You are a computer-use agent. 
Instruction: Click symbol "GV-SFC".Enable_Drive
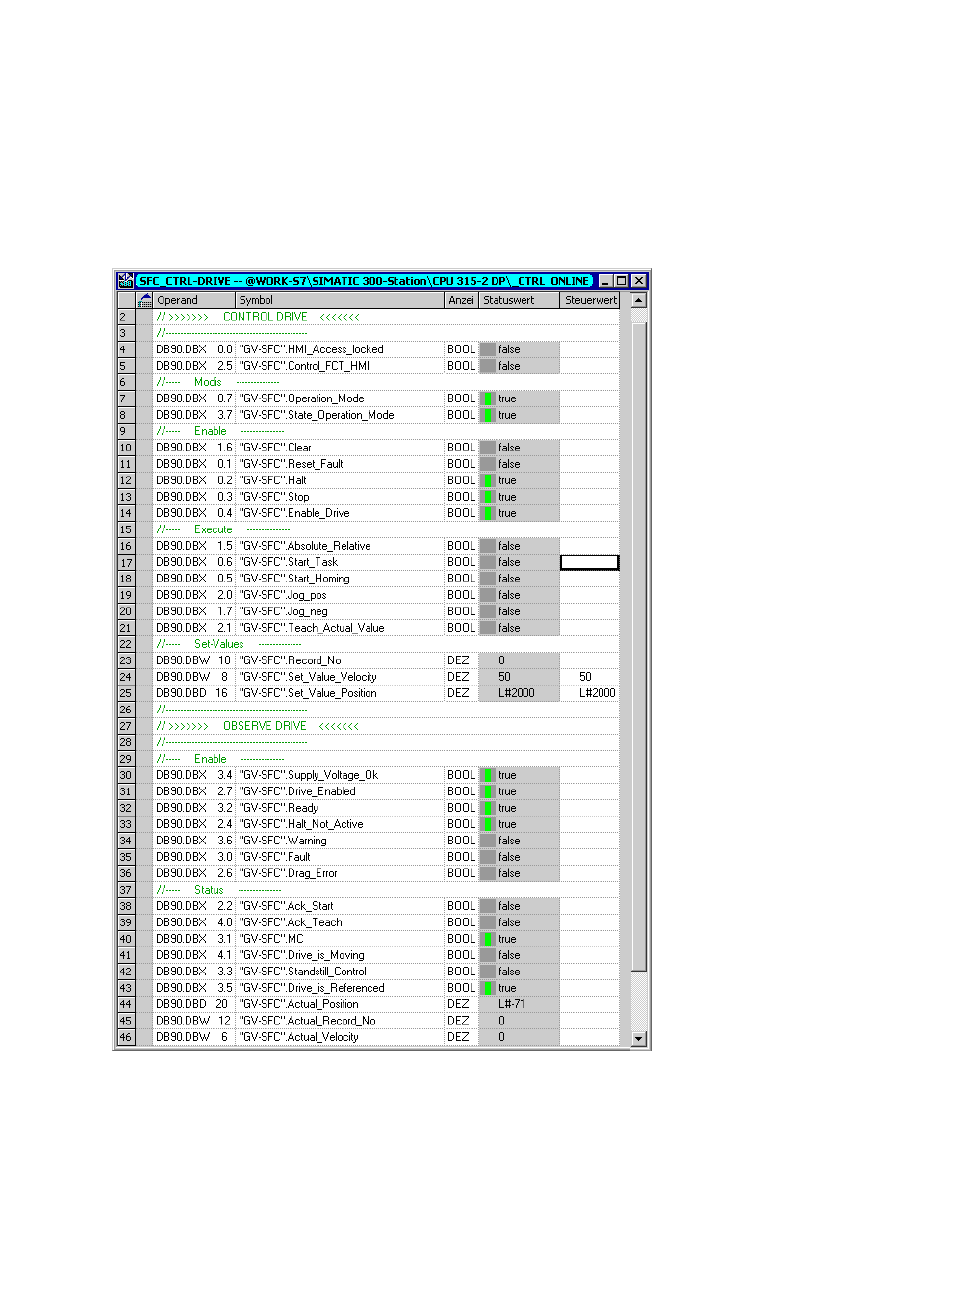pyautogui.click(x=295, y=513)
